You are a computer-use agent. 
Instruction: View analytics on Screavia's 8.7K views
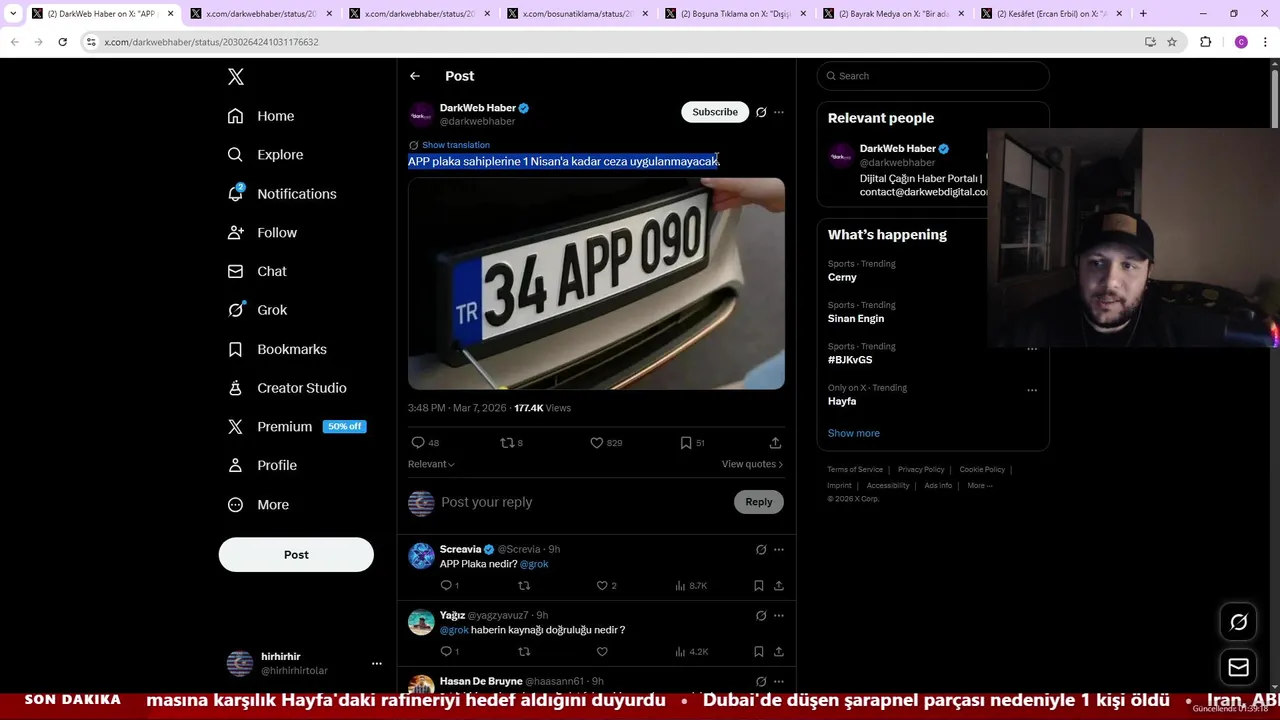tap(691, 586)
